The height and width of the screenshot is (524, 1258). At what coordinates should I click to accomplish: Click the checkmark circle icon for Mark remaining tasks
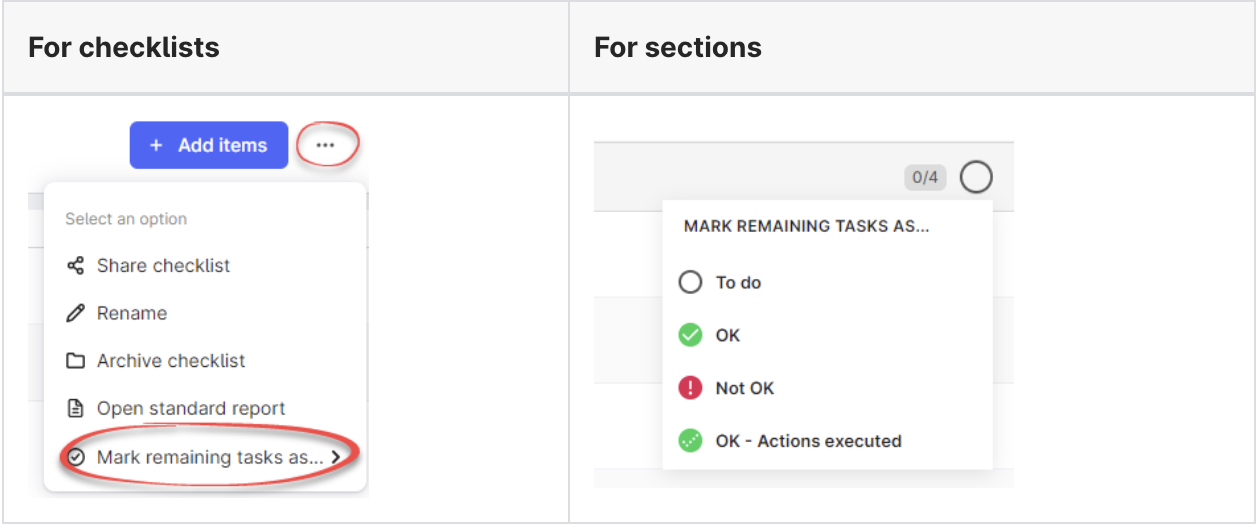[77, 457]
